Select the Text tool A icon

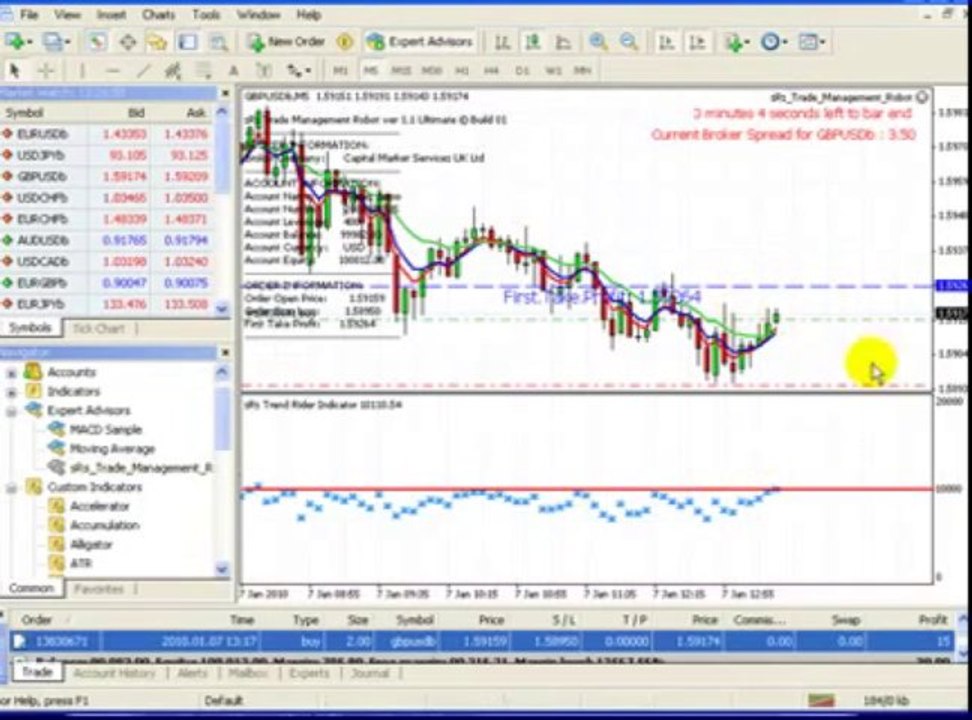pyautogui.click(x=234, y=71)
